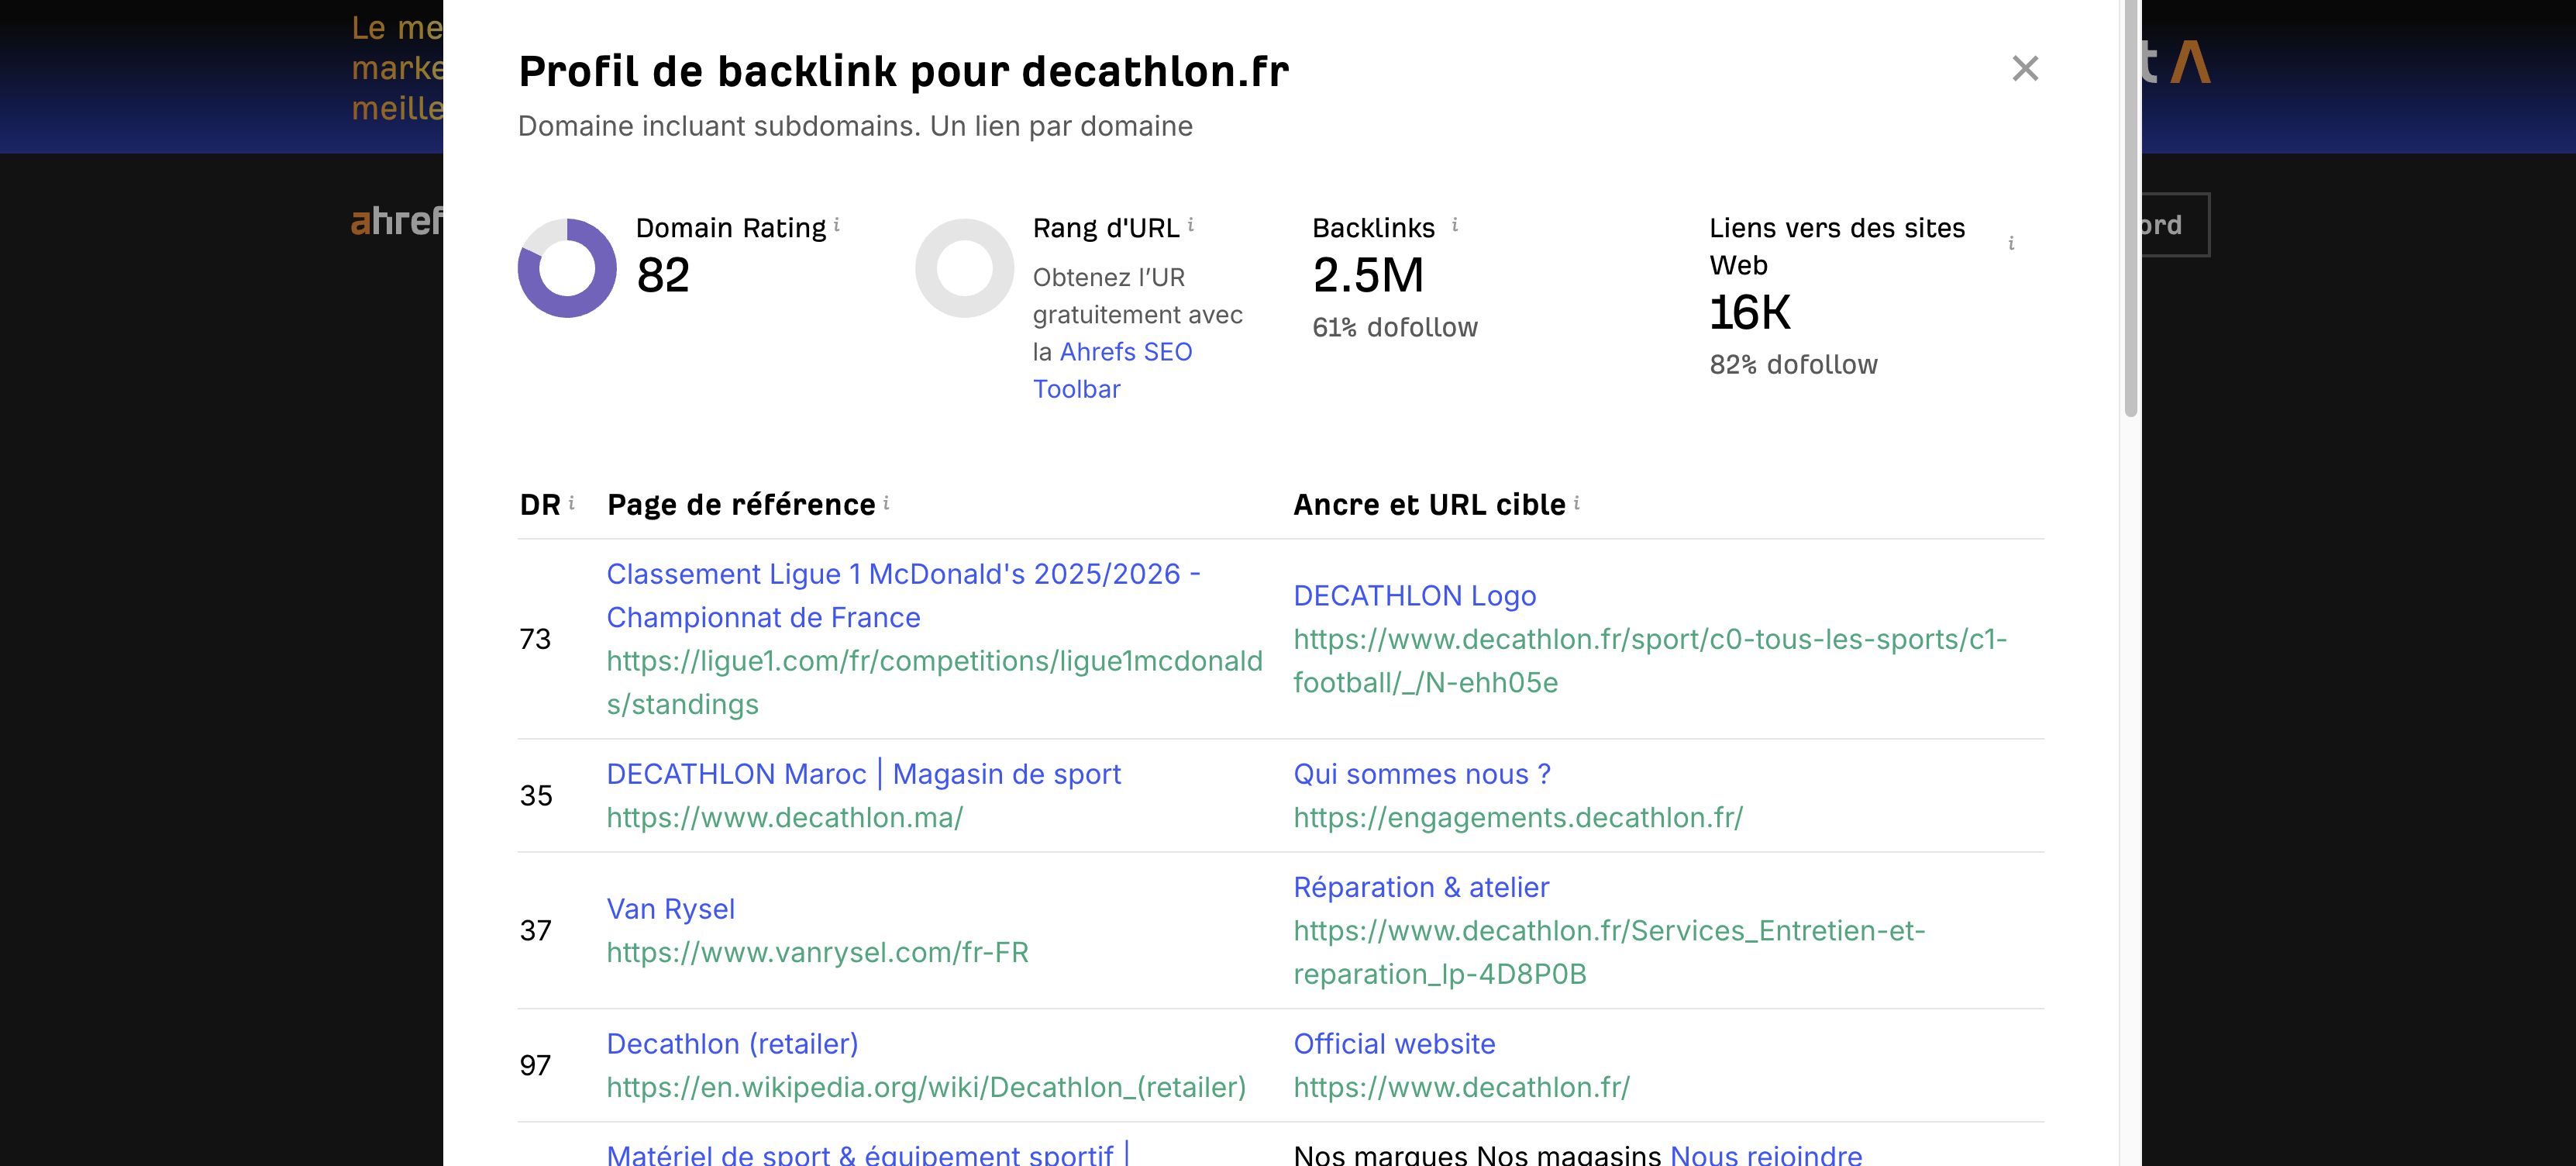Click the partially hidden button behind the dialog
Screen dimensions: 2576x1166
tap(2176, 225)
